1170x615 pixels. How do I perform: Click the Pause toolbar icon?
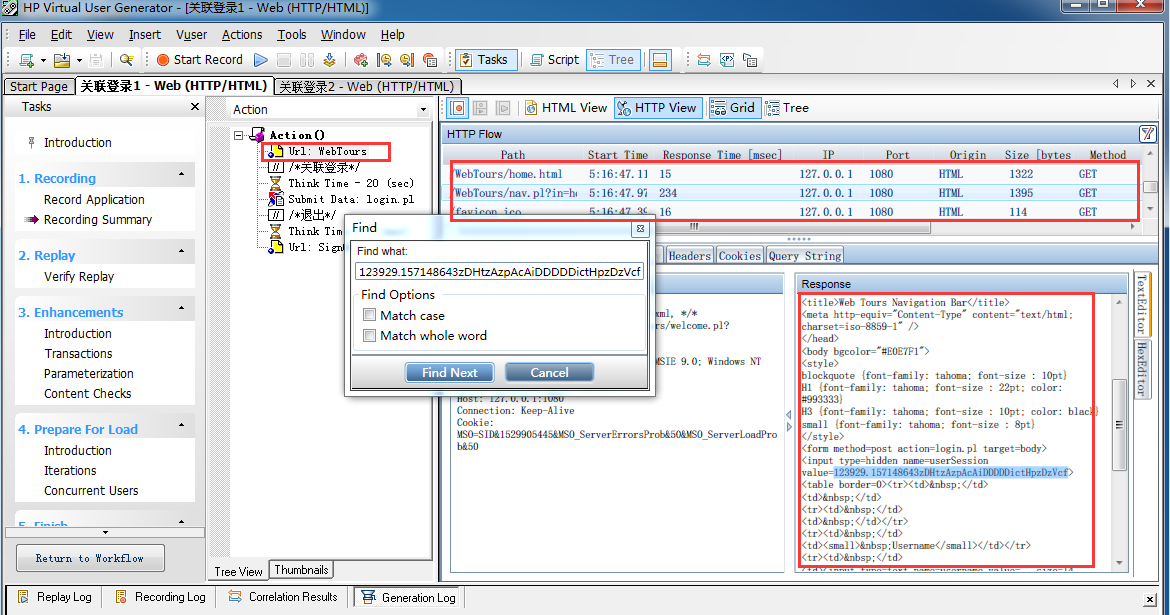[x=307, y=60]
